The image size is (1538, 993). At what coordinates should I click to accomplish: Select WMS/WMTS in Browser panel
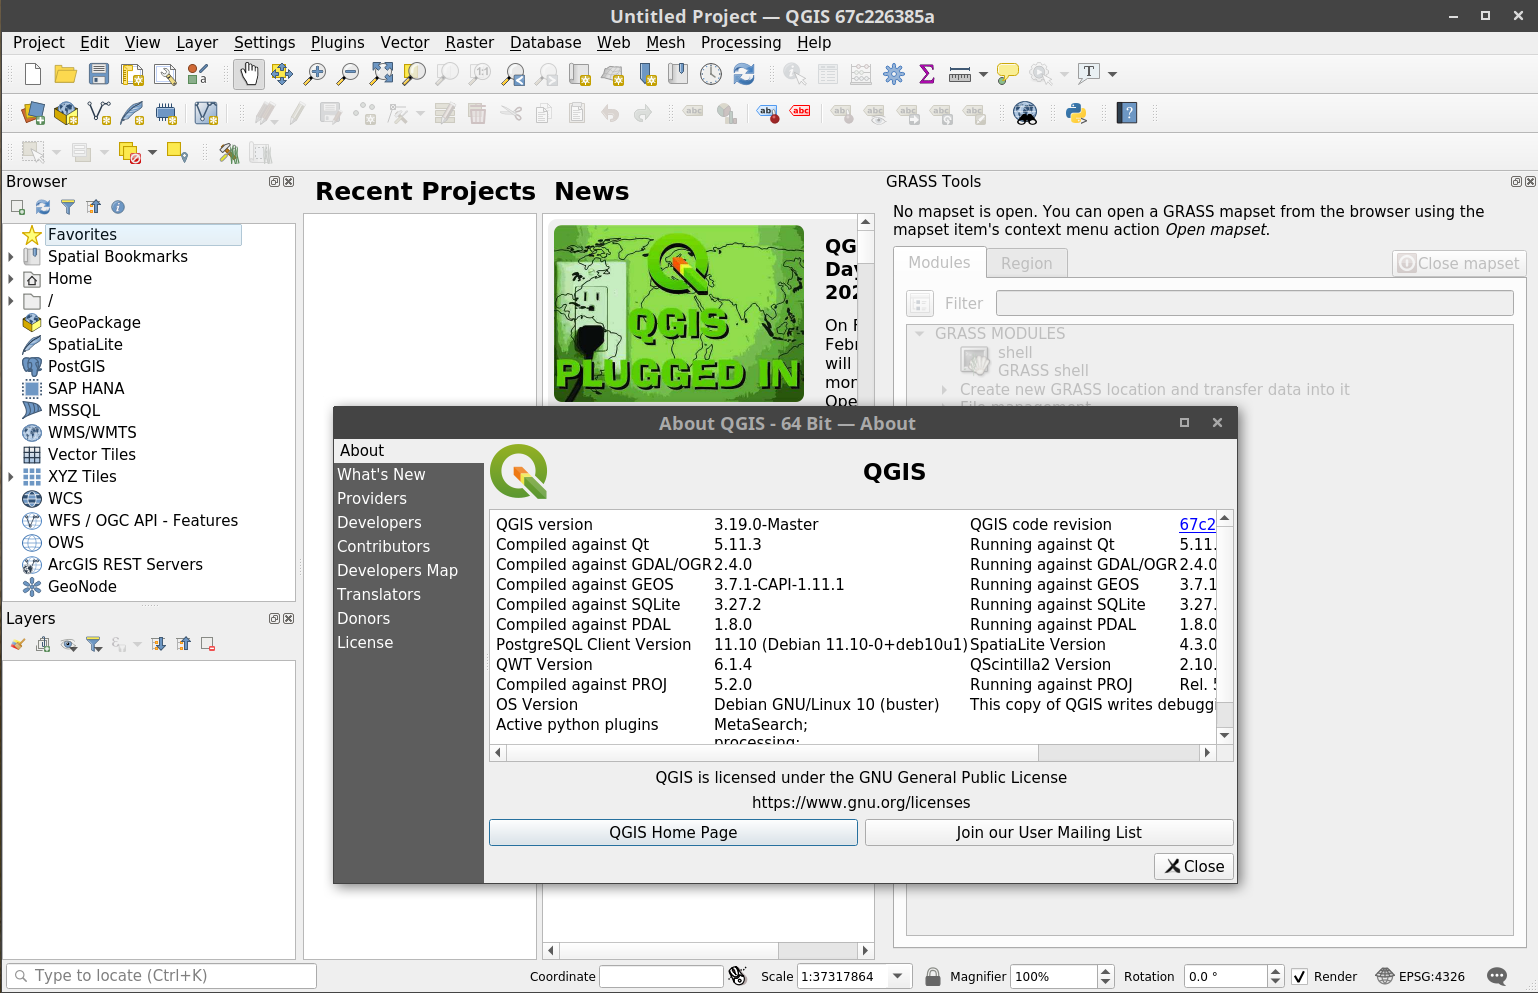[x=92, y=432]
